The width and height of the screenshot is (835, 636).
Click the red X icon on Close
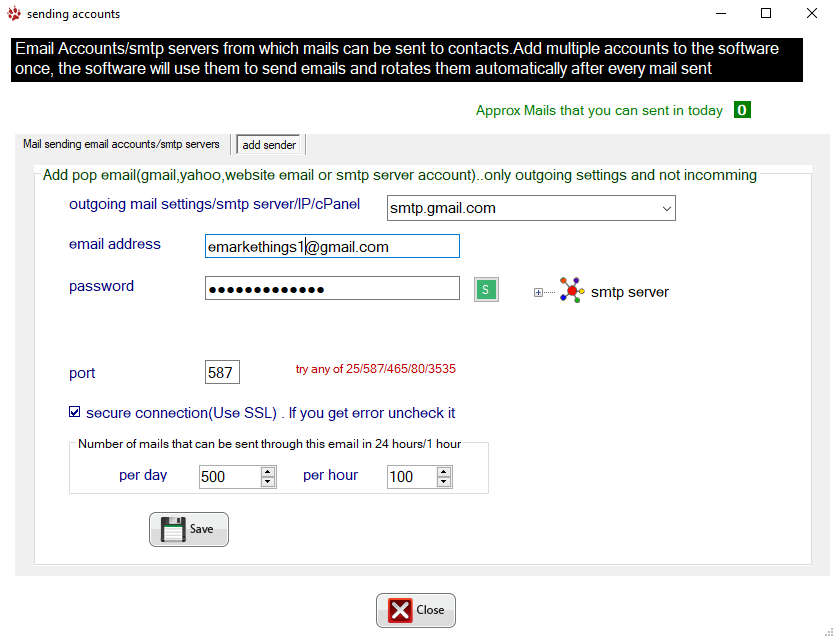pyautogui.click(x=400, y=610)
